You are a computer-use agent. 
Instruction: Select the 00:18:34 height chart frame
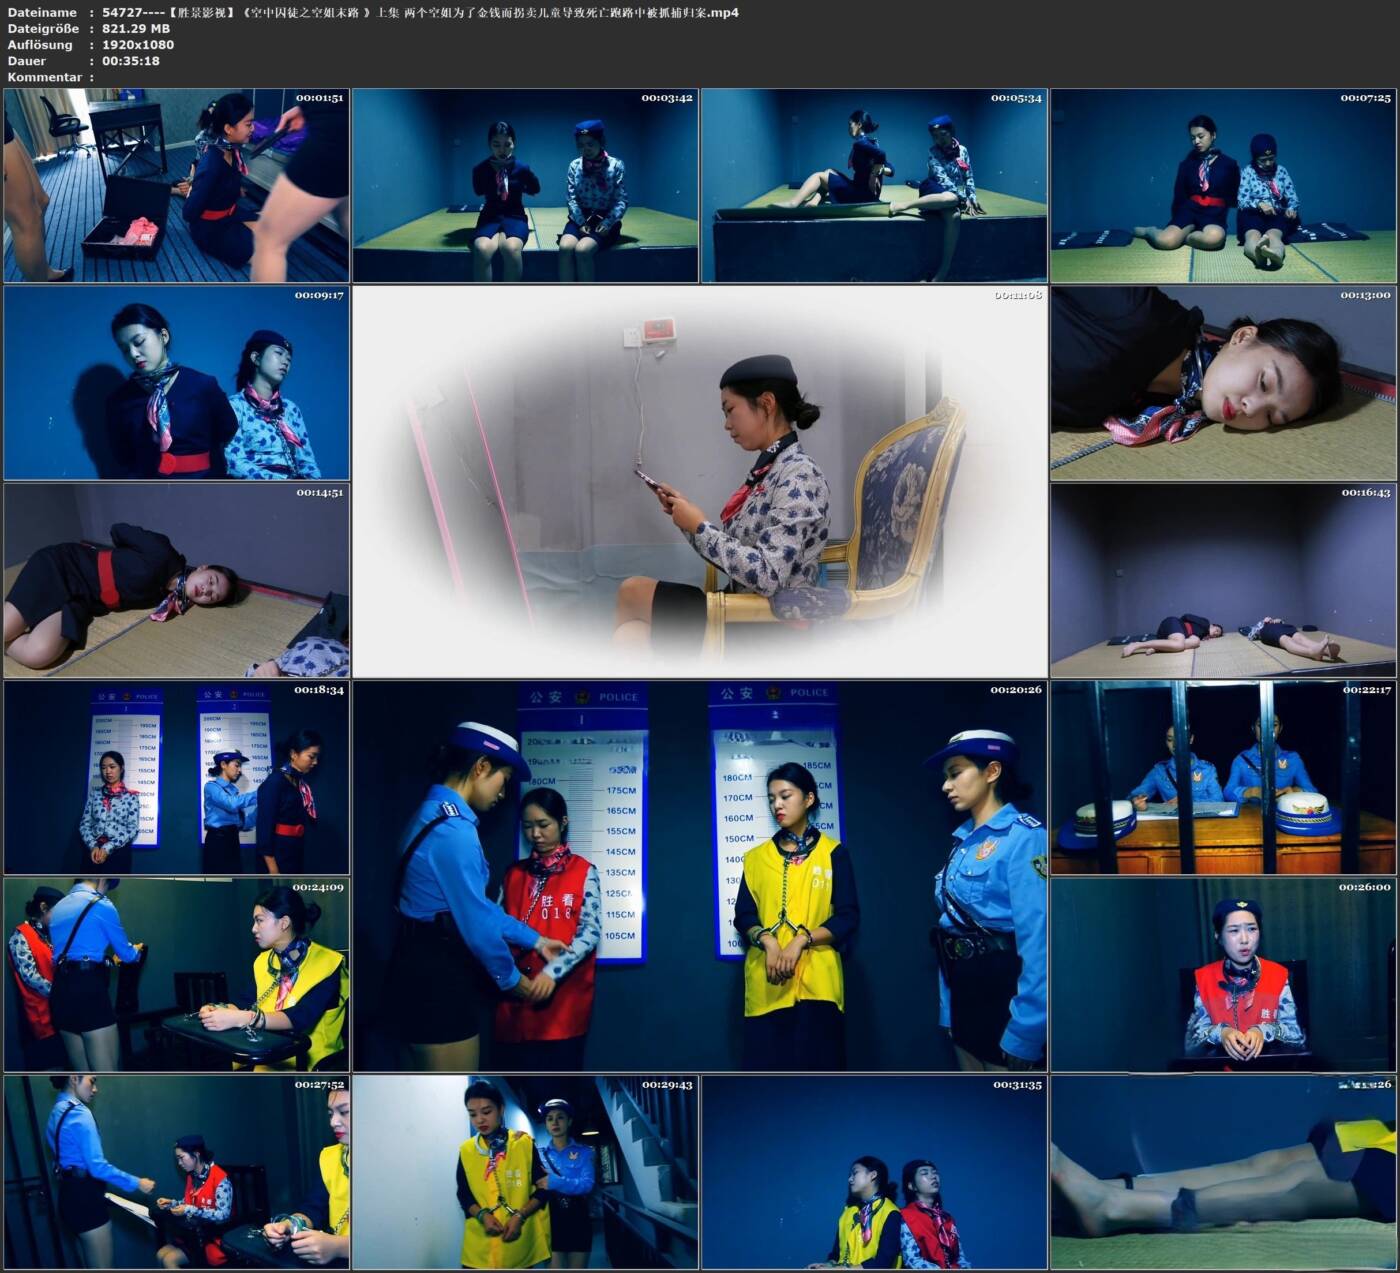(x=176, y=777)
